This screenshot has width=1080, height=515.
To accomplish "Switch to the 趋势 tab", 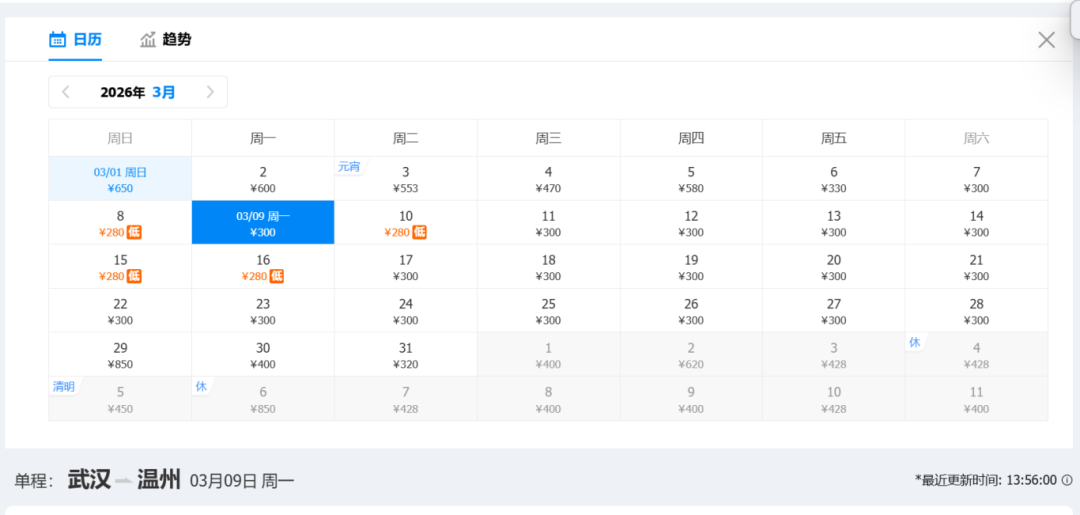I will (x=176, y=40).
